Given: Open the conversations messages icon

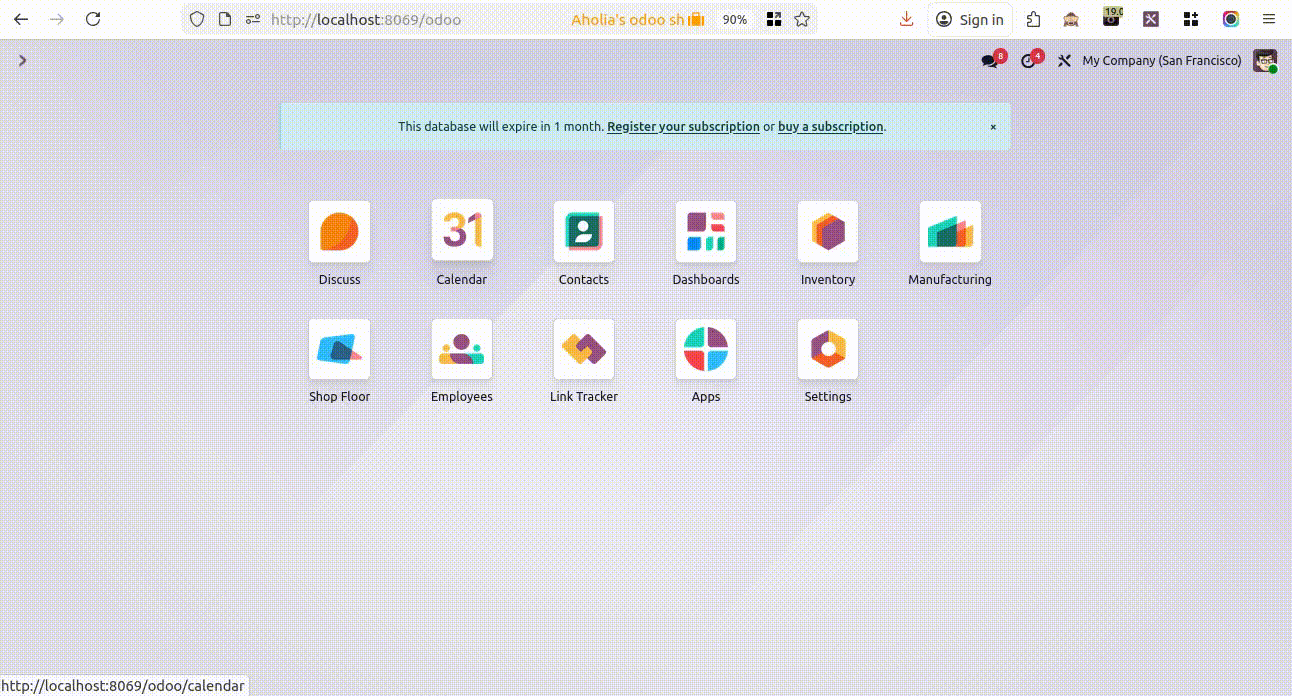Looking at the screenshot, I should pyautogui.click(x=990, y=61).
